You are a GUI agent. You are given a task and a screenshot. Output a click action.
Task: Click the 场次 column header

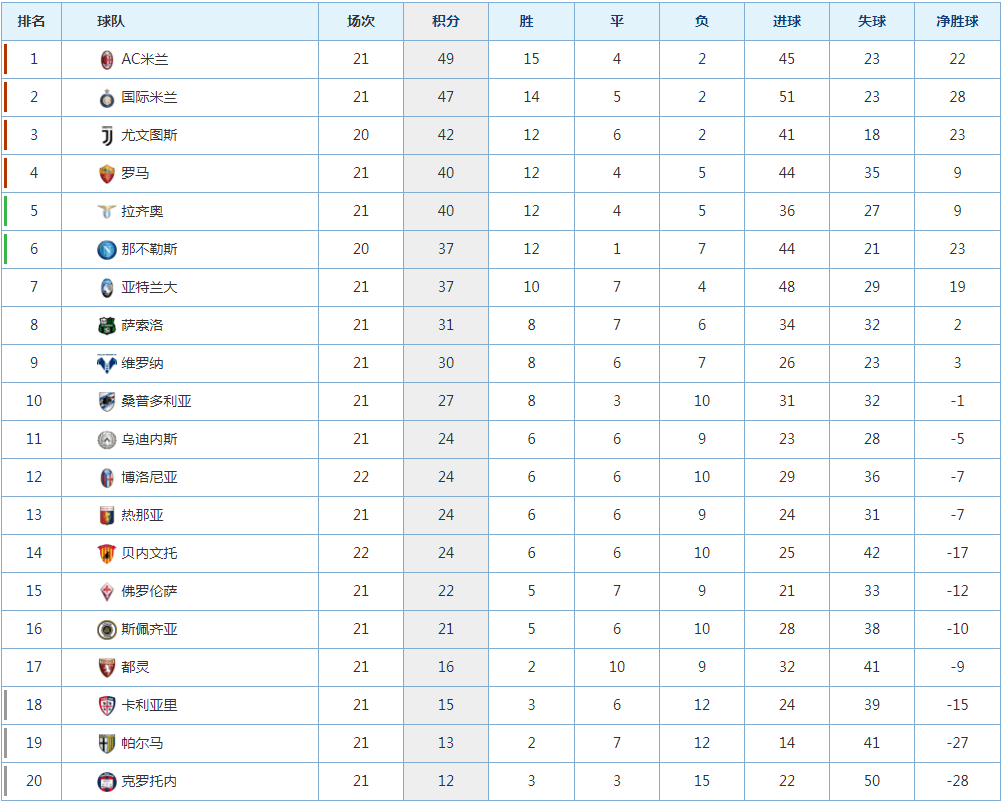360,21
